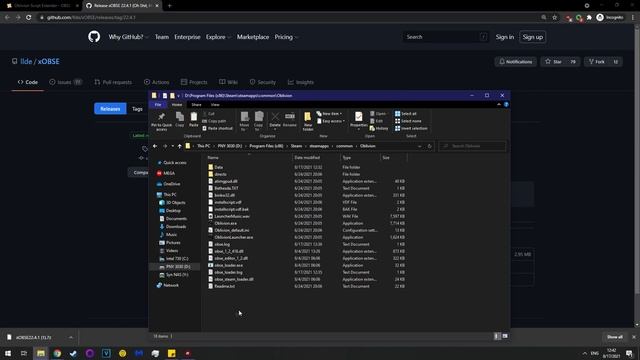The width and height of the screenshot is (640, 360).
Task: Click Invert selection in the ribbon
Action: (x=411, y=129)
